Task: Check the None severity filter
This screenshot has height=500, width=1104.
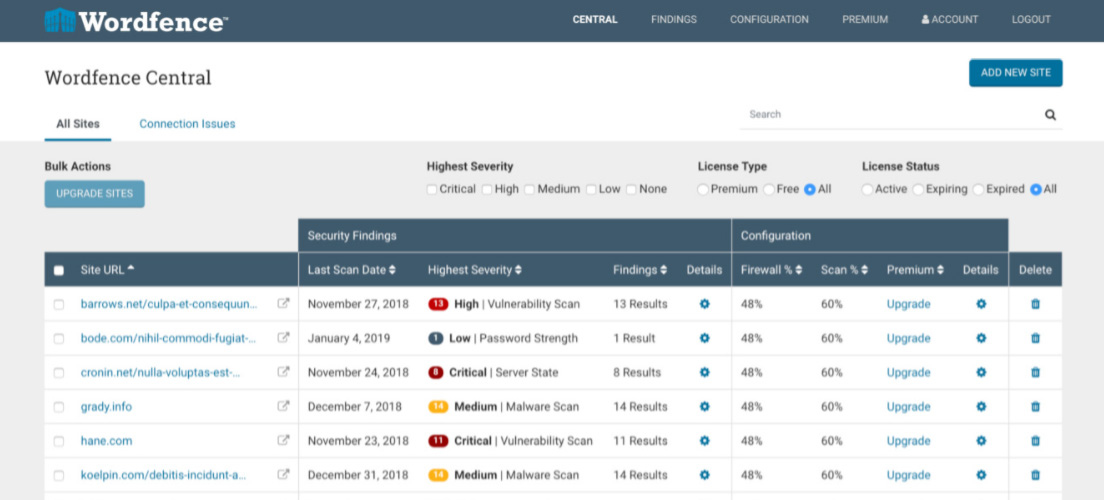Action: pos(632,189)
